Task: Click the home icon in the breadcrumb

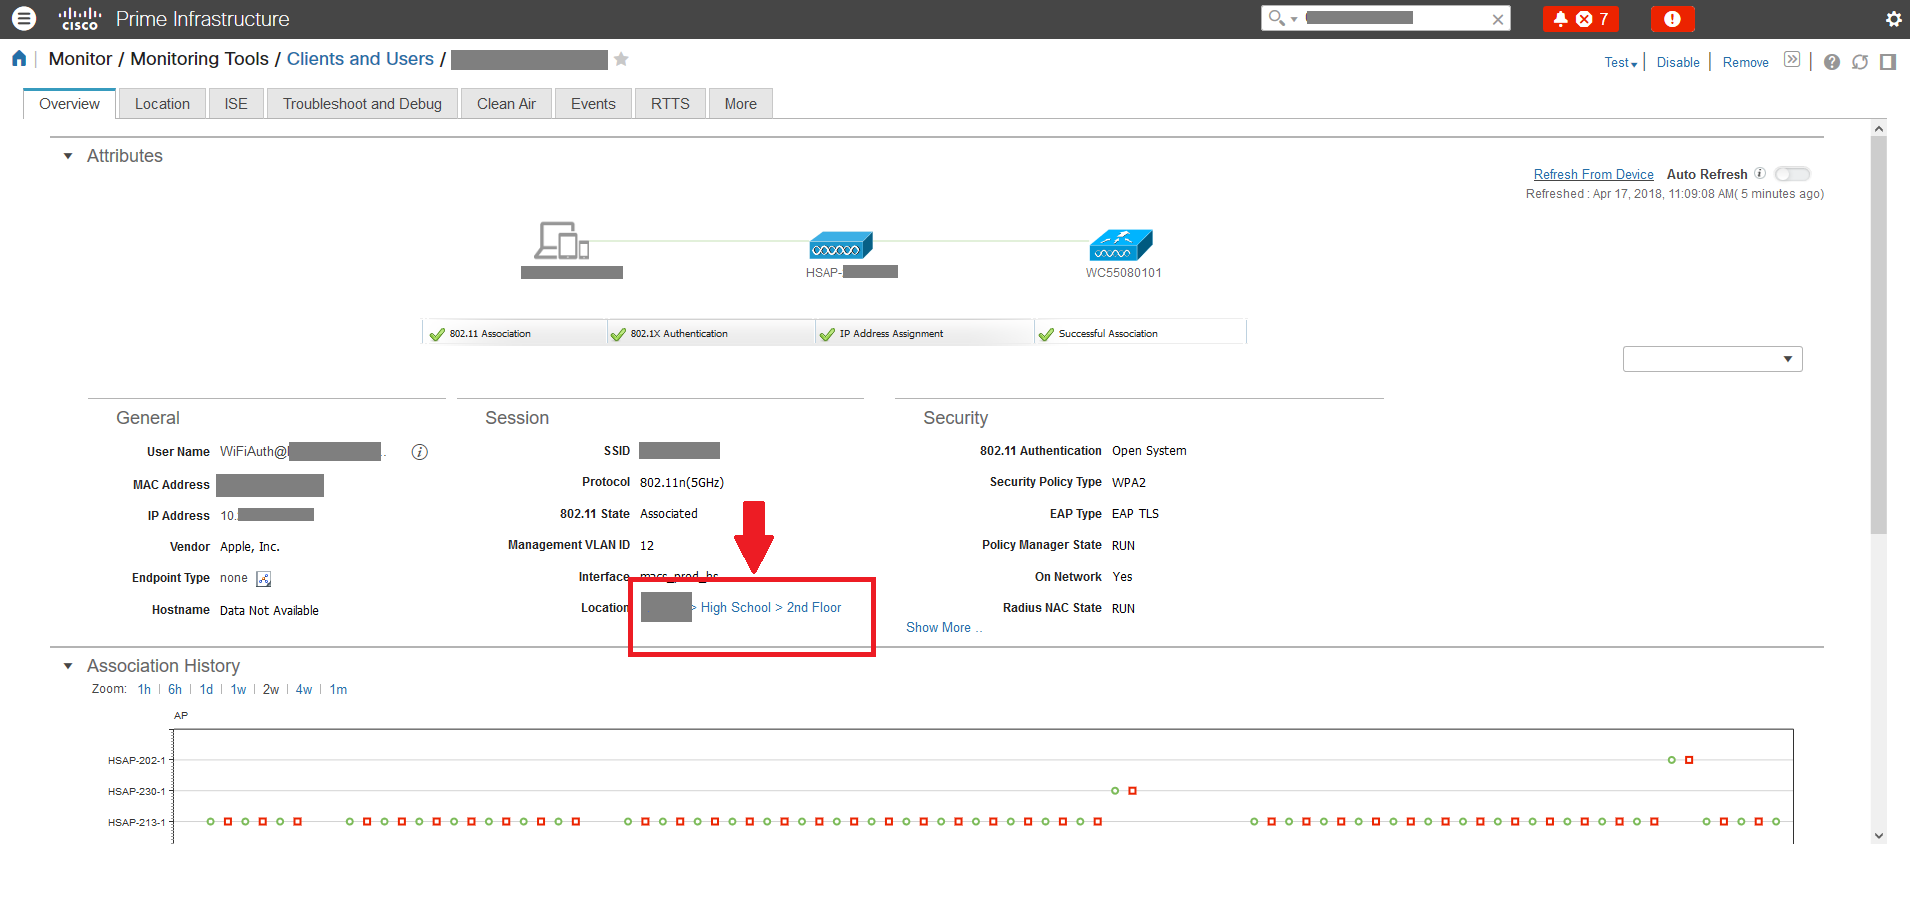Action: pos(17,58)
